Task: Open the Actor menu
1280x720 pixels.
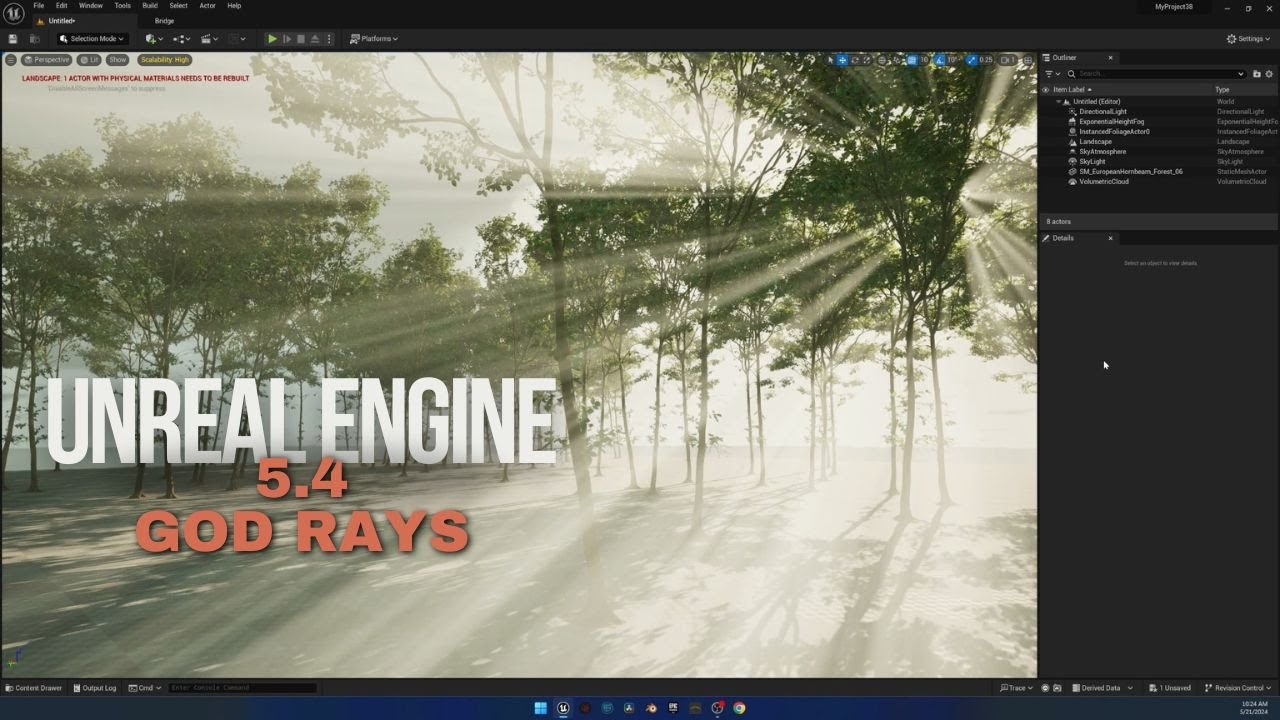Action: [x=207, y=6]
